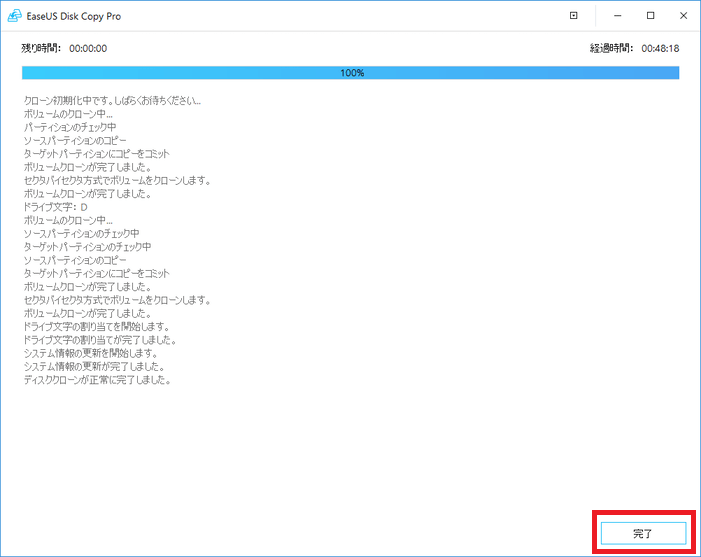
Task: Open the title bar menu icon left of minimize
Action: tap(573, 16)
